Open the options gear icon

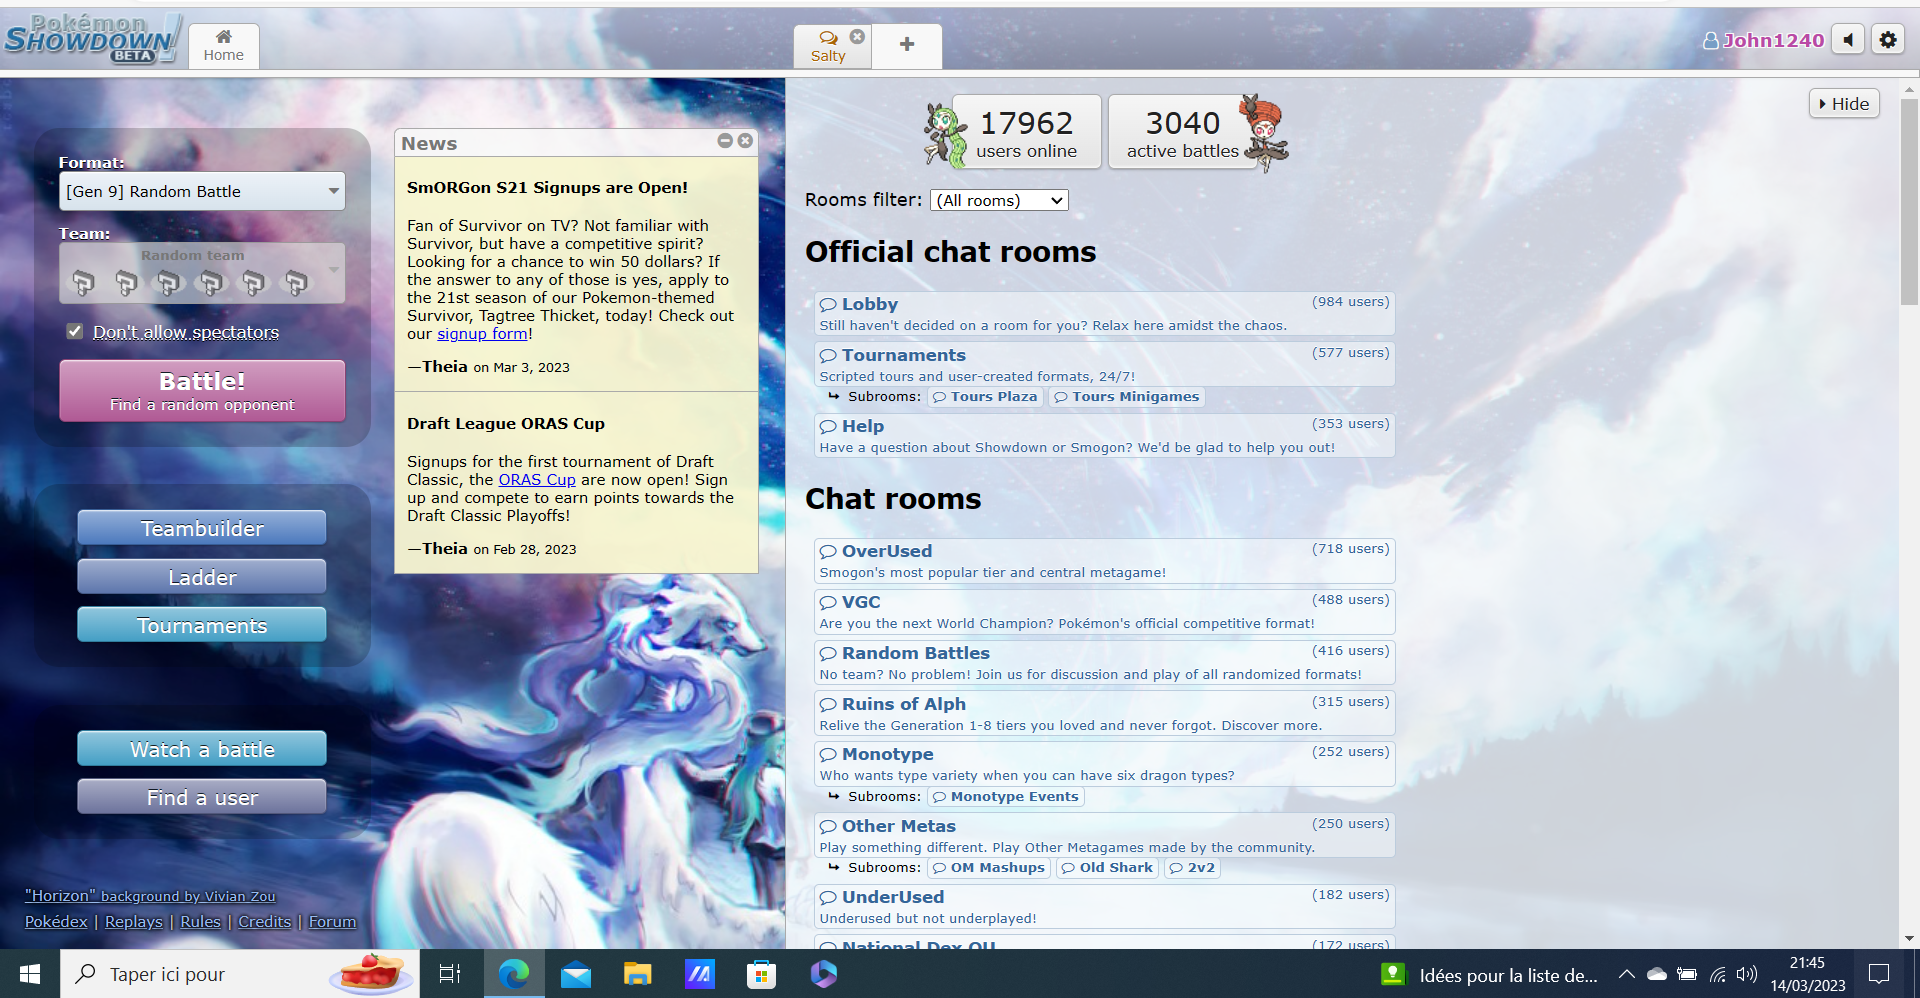[1888, 40]
